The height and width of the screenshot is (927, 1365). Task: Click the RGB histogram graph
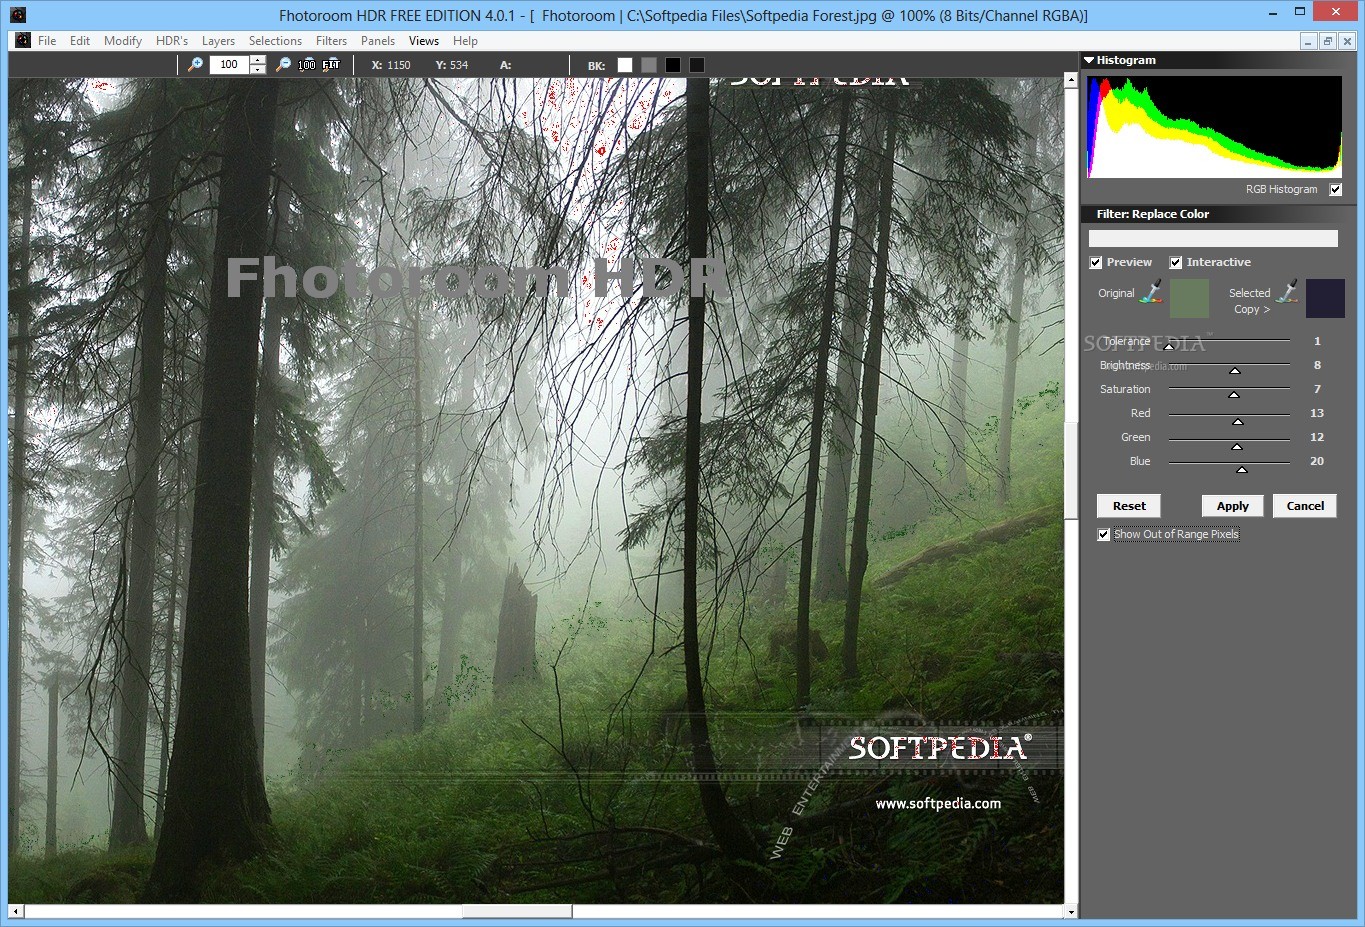(x=1214, y=127)
